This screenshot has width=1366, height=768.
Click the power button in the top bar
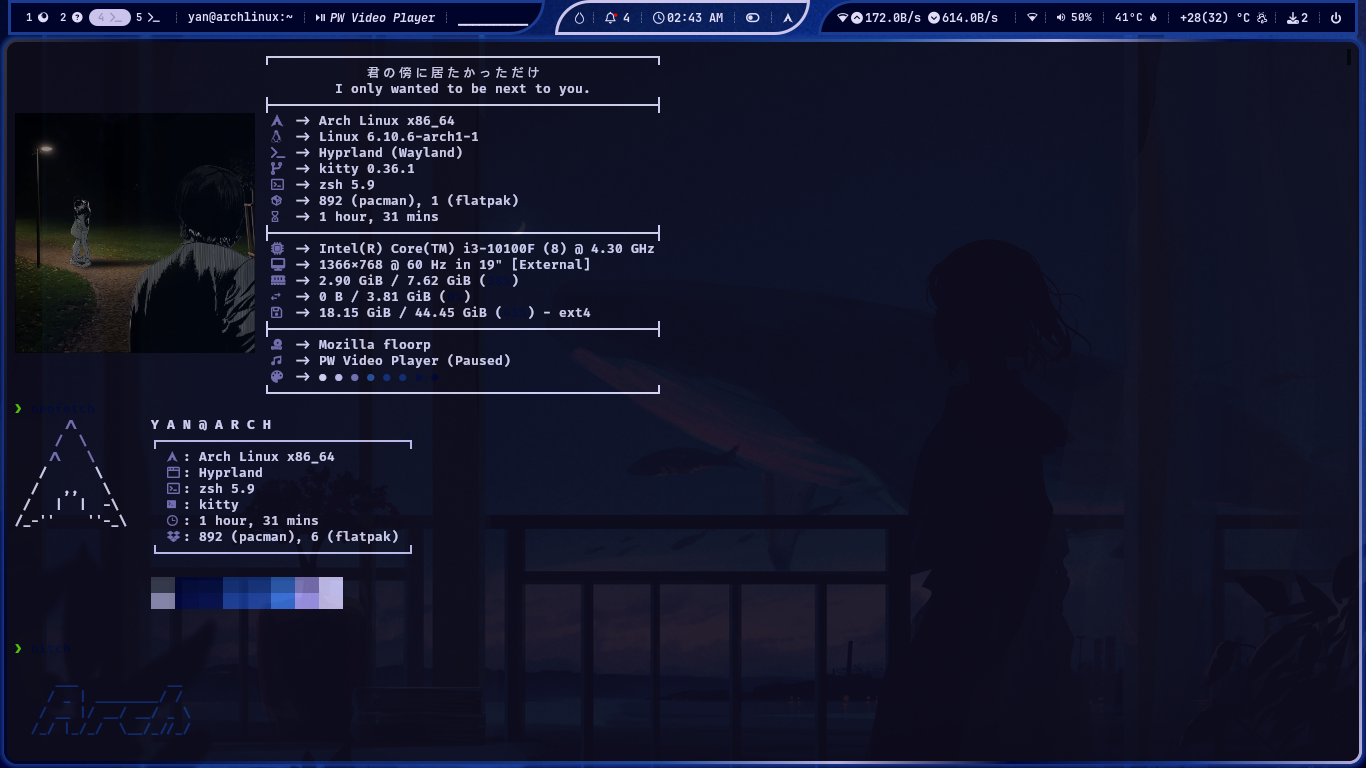click(1337, 17)
